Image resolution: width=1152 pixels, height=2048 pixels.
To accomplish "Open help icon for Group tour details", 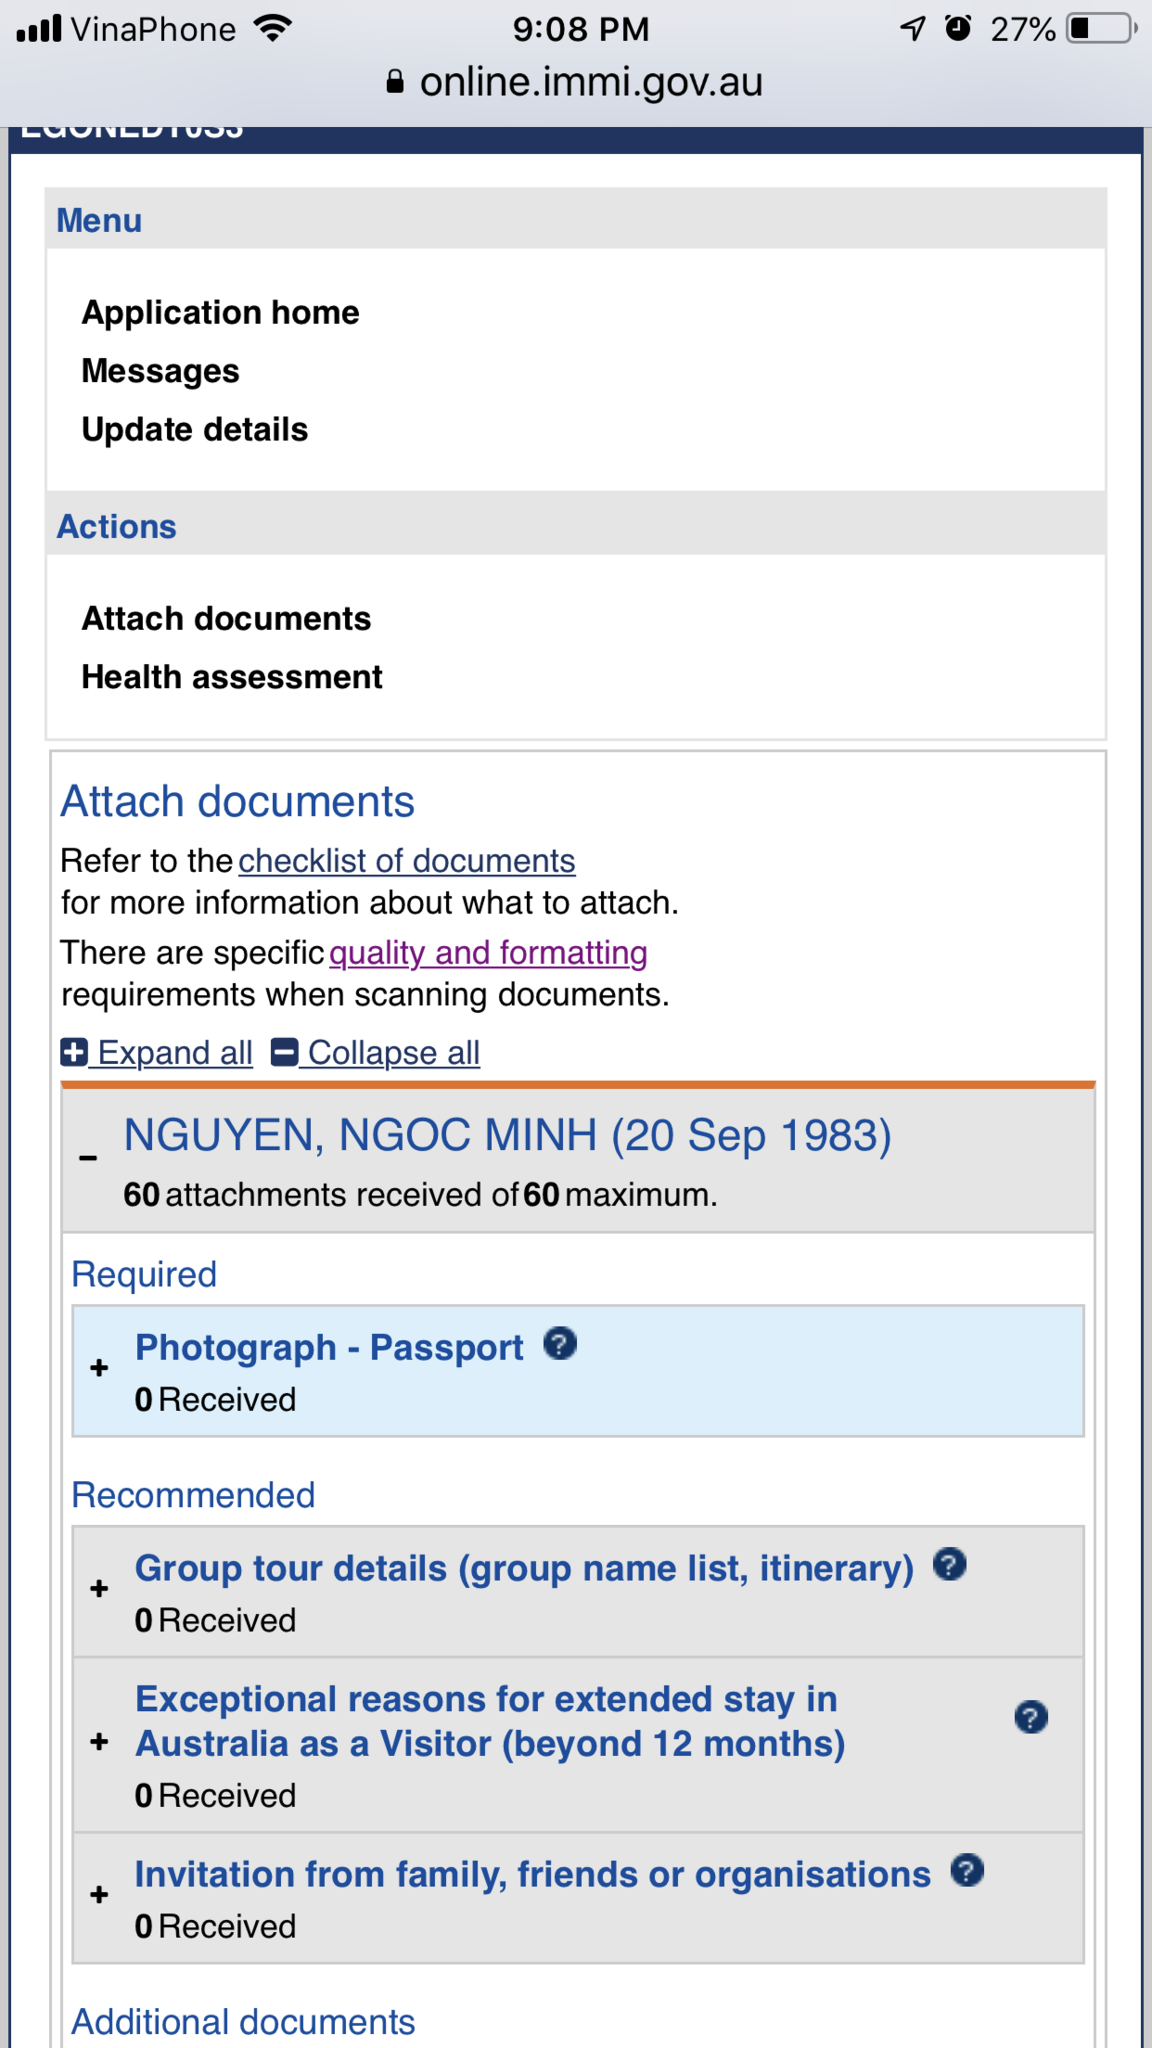I will pyautogui.click(x=950, y=1564).
